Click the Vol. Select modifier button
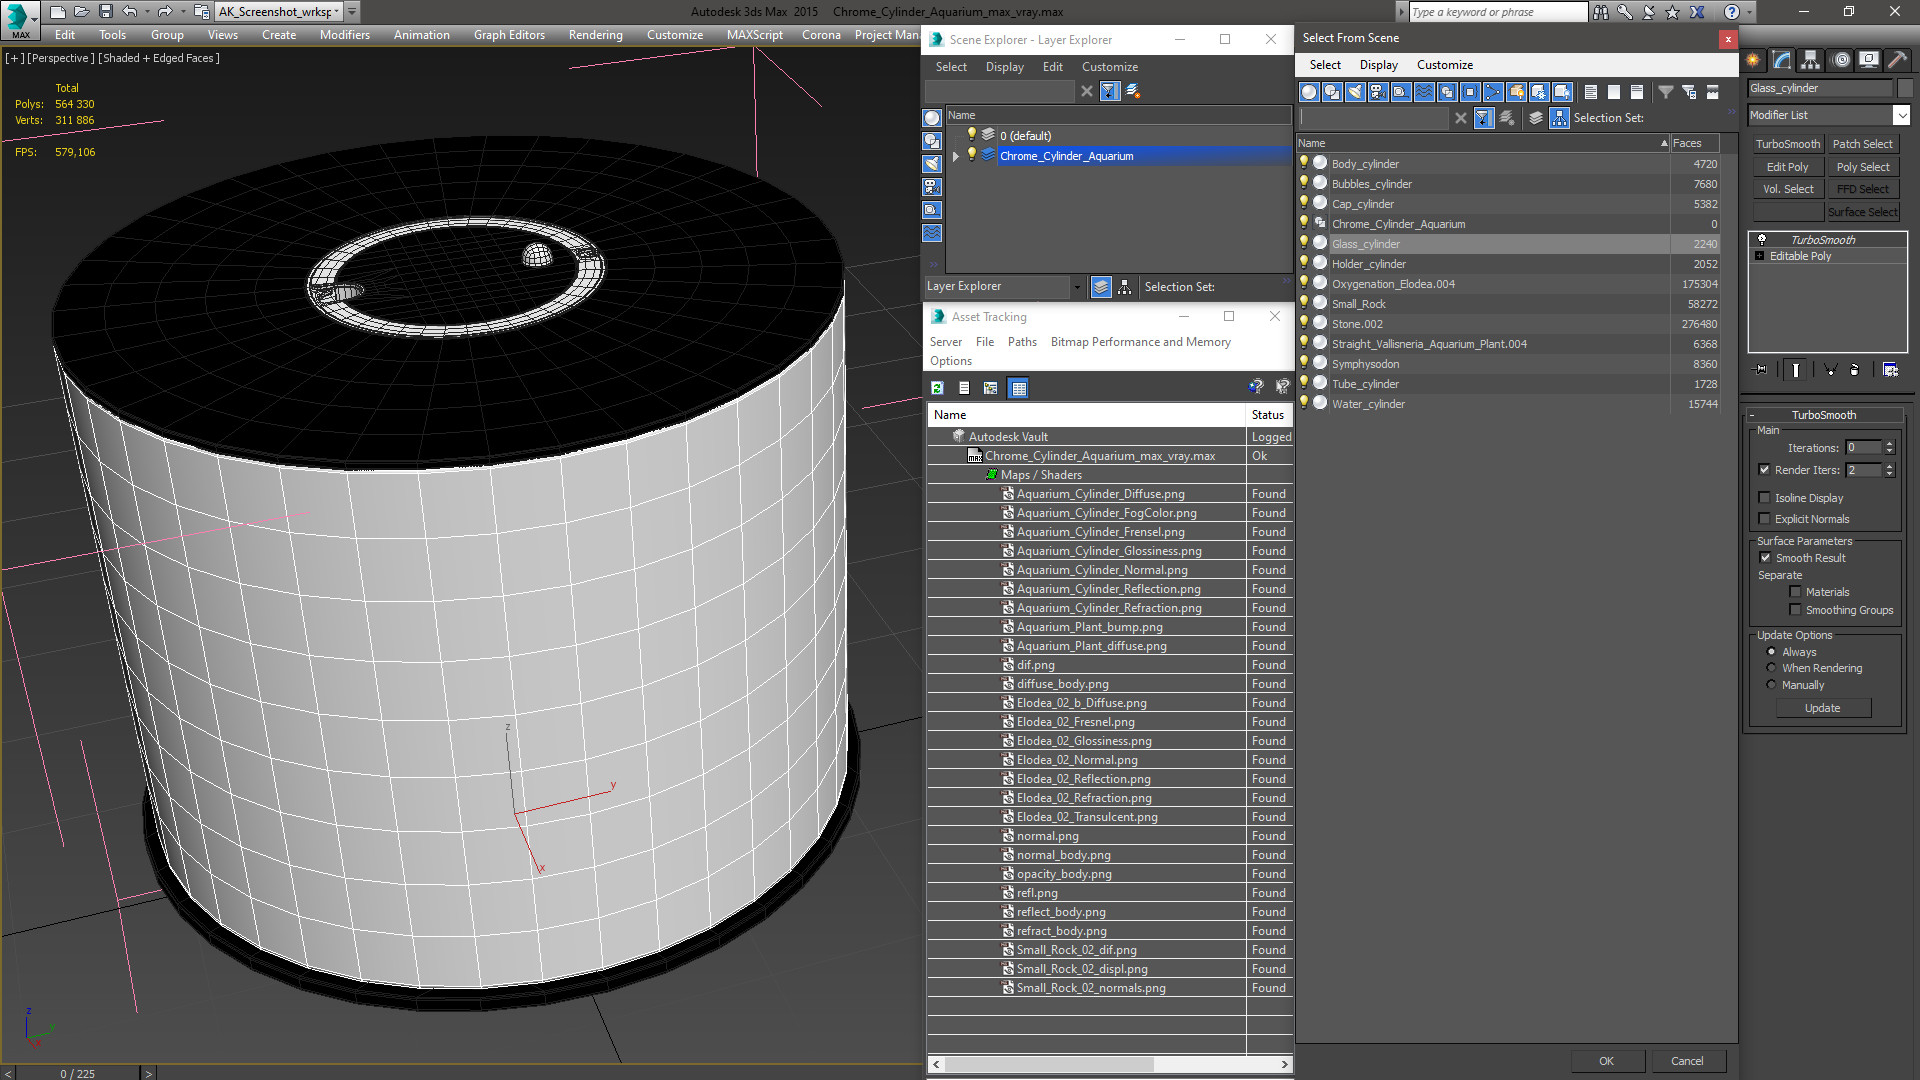Viewport: 1920px width, 1080px height. coord(1787,189)
